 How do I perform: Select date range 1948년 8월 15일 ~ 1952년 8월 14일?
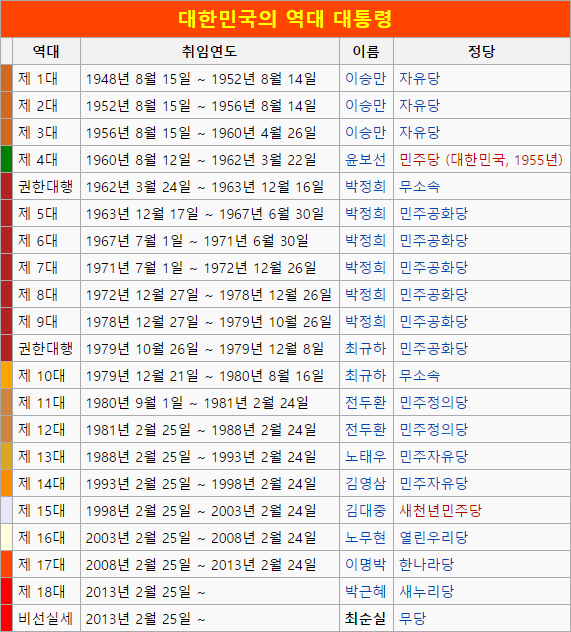click(x=201, y=78)
